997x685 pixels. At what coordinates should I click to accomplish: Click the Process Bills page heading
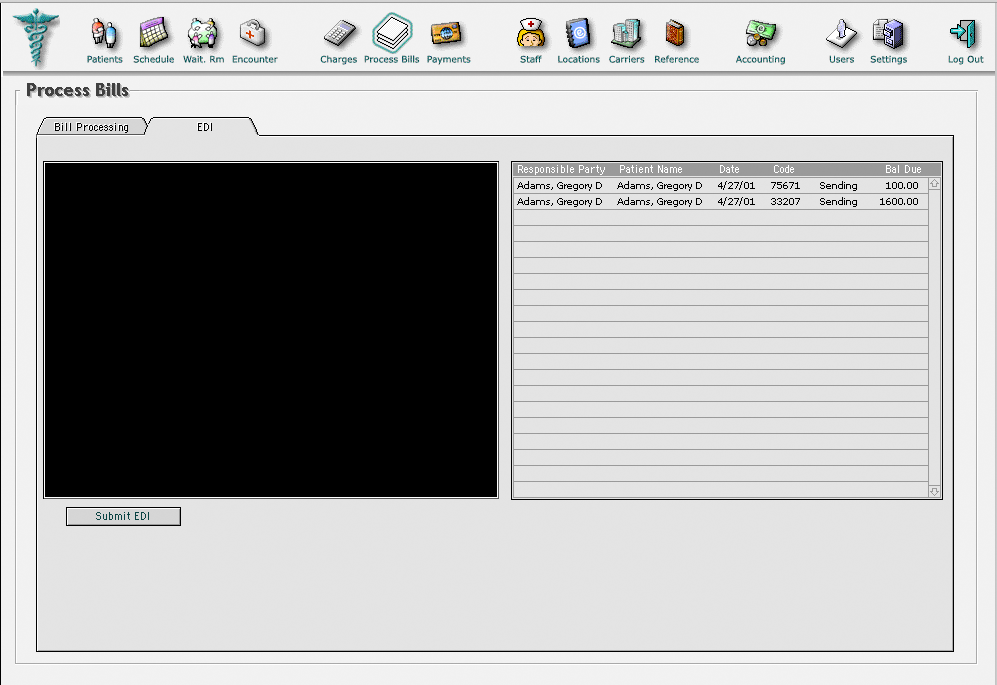[x=78, y=90]
